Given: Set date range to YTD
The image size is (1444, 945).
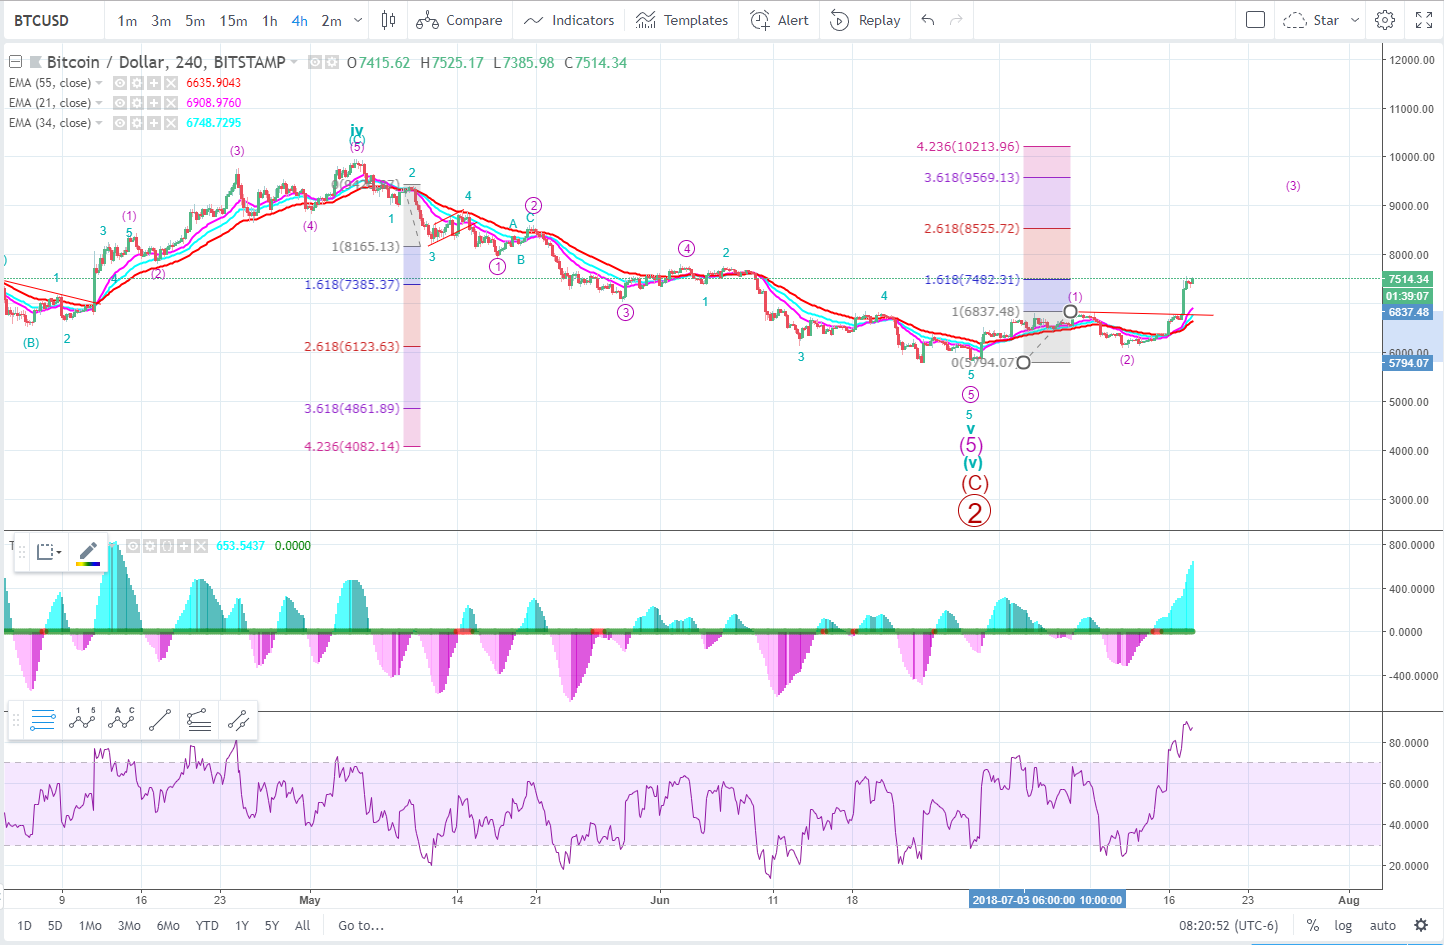Looking at the screenshot, I should click(x=207, y=925).
